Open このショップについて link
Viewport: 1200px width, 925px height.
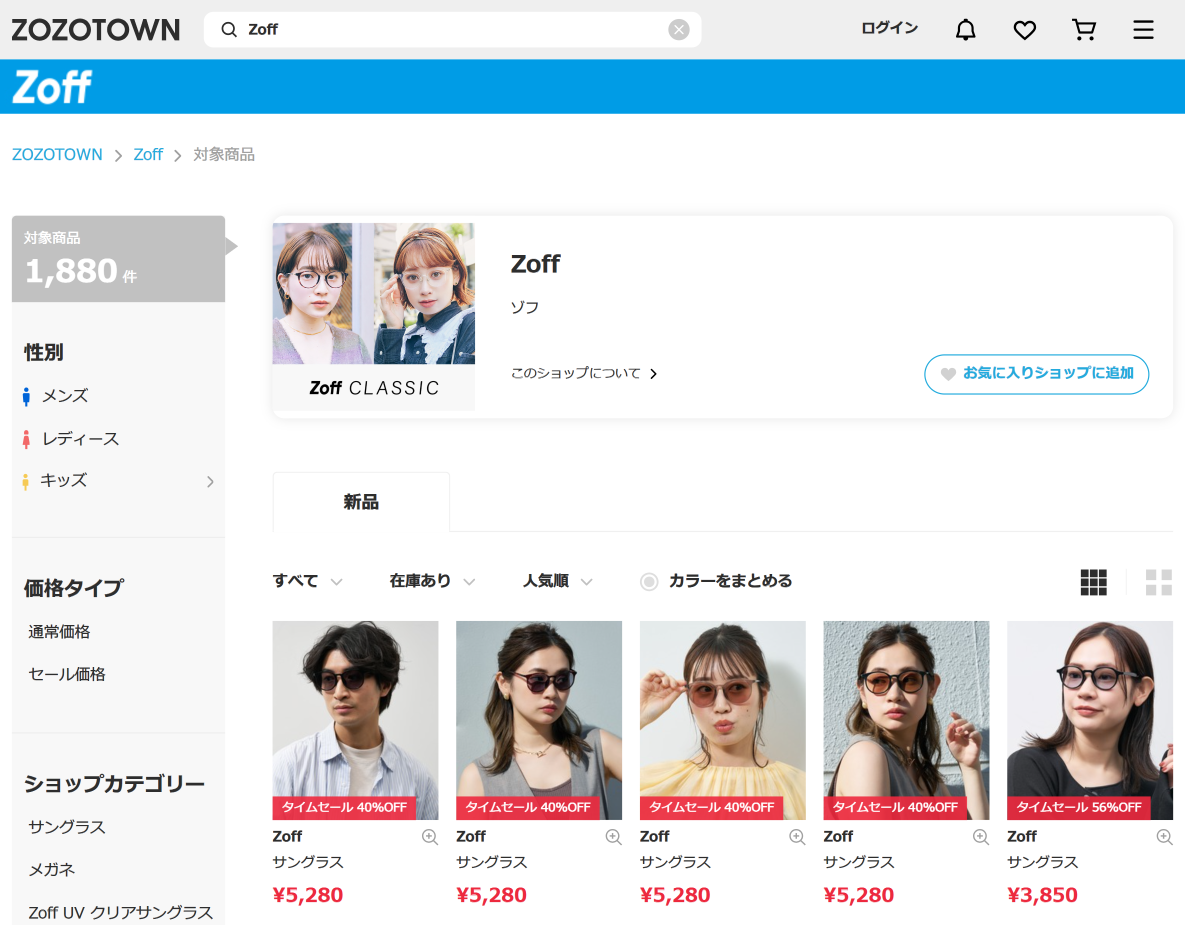click(x=584, y=374)
